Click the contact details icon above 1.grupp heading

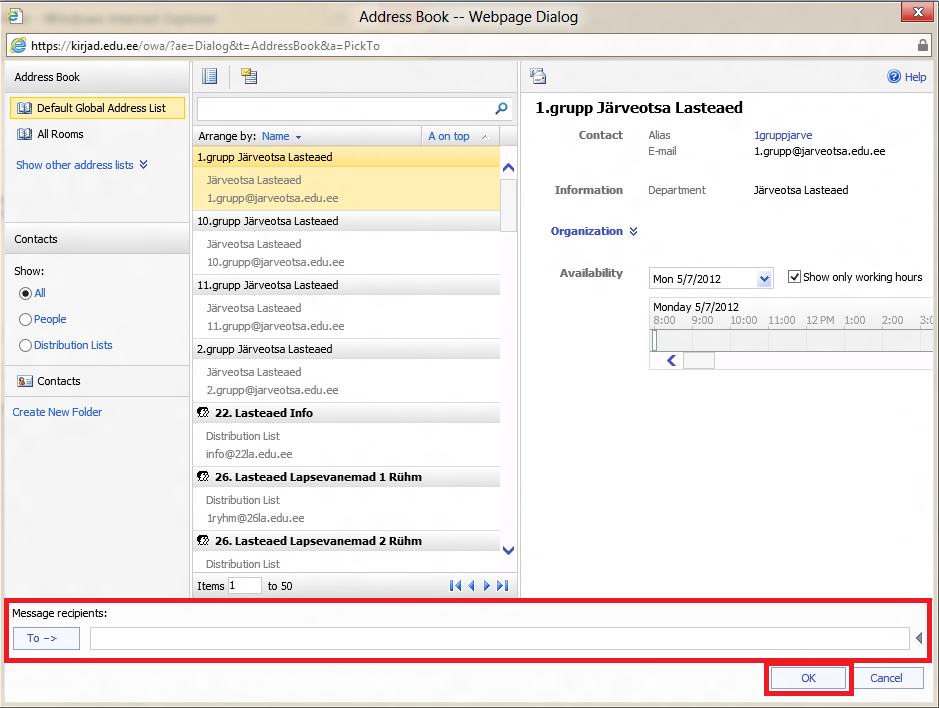(x=538, y=76)
